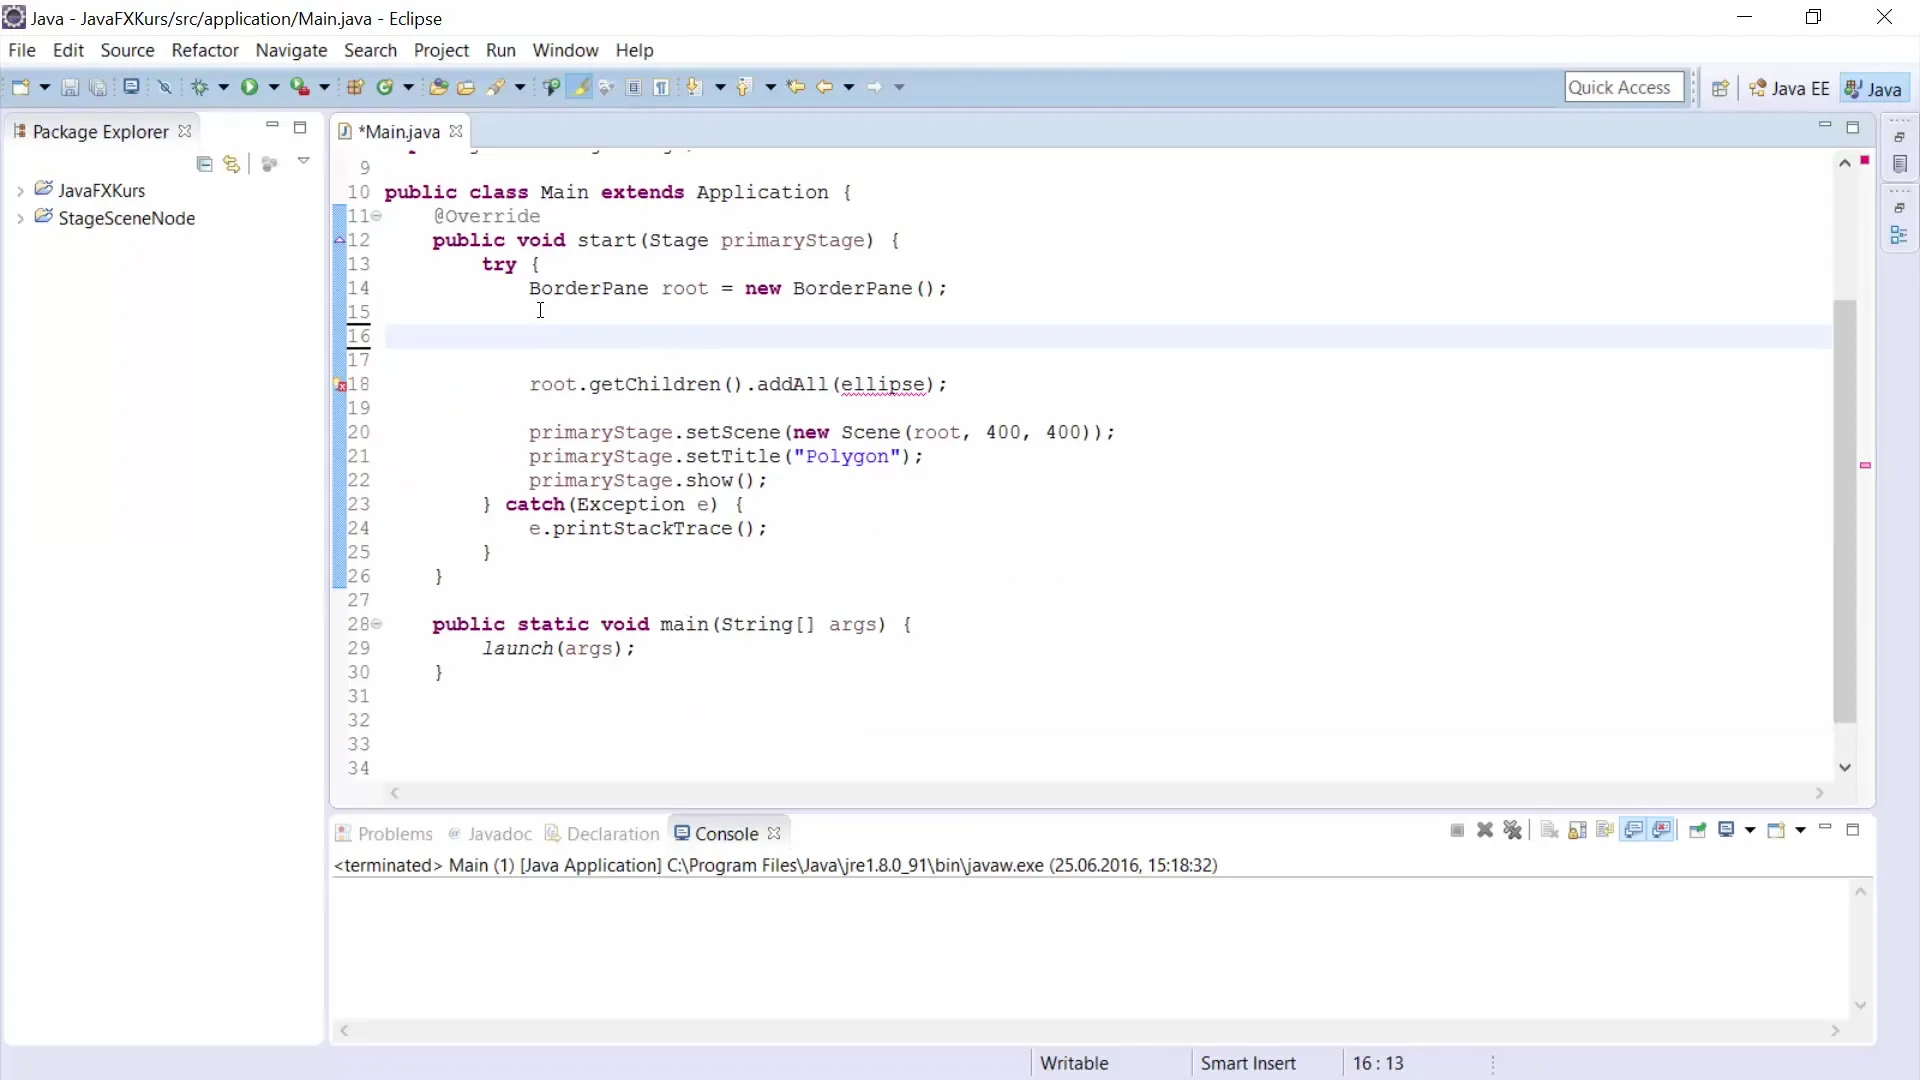The image size is (1920, 1080).
Task: Click the New Java Class icon
Action: coord(385,87)
